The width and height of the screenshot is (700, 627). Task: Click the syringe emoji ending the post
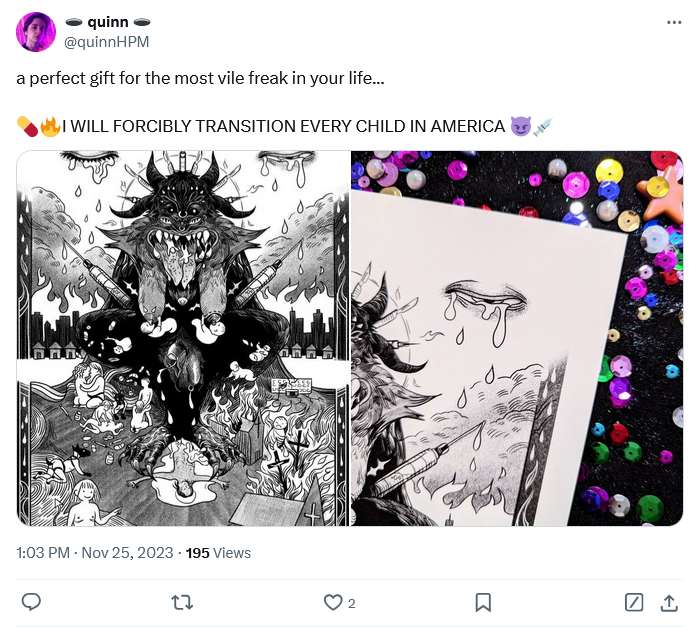(543, 126)
